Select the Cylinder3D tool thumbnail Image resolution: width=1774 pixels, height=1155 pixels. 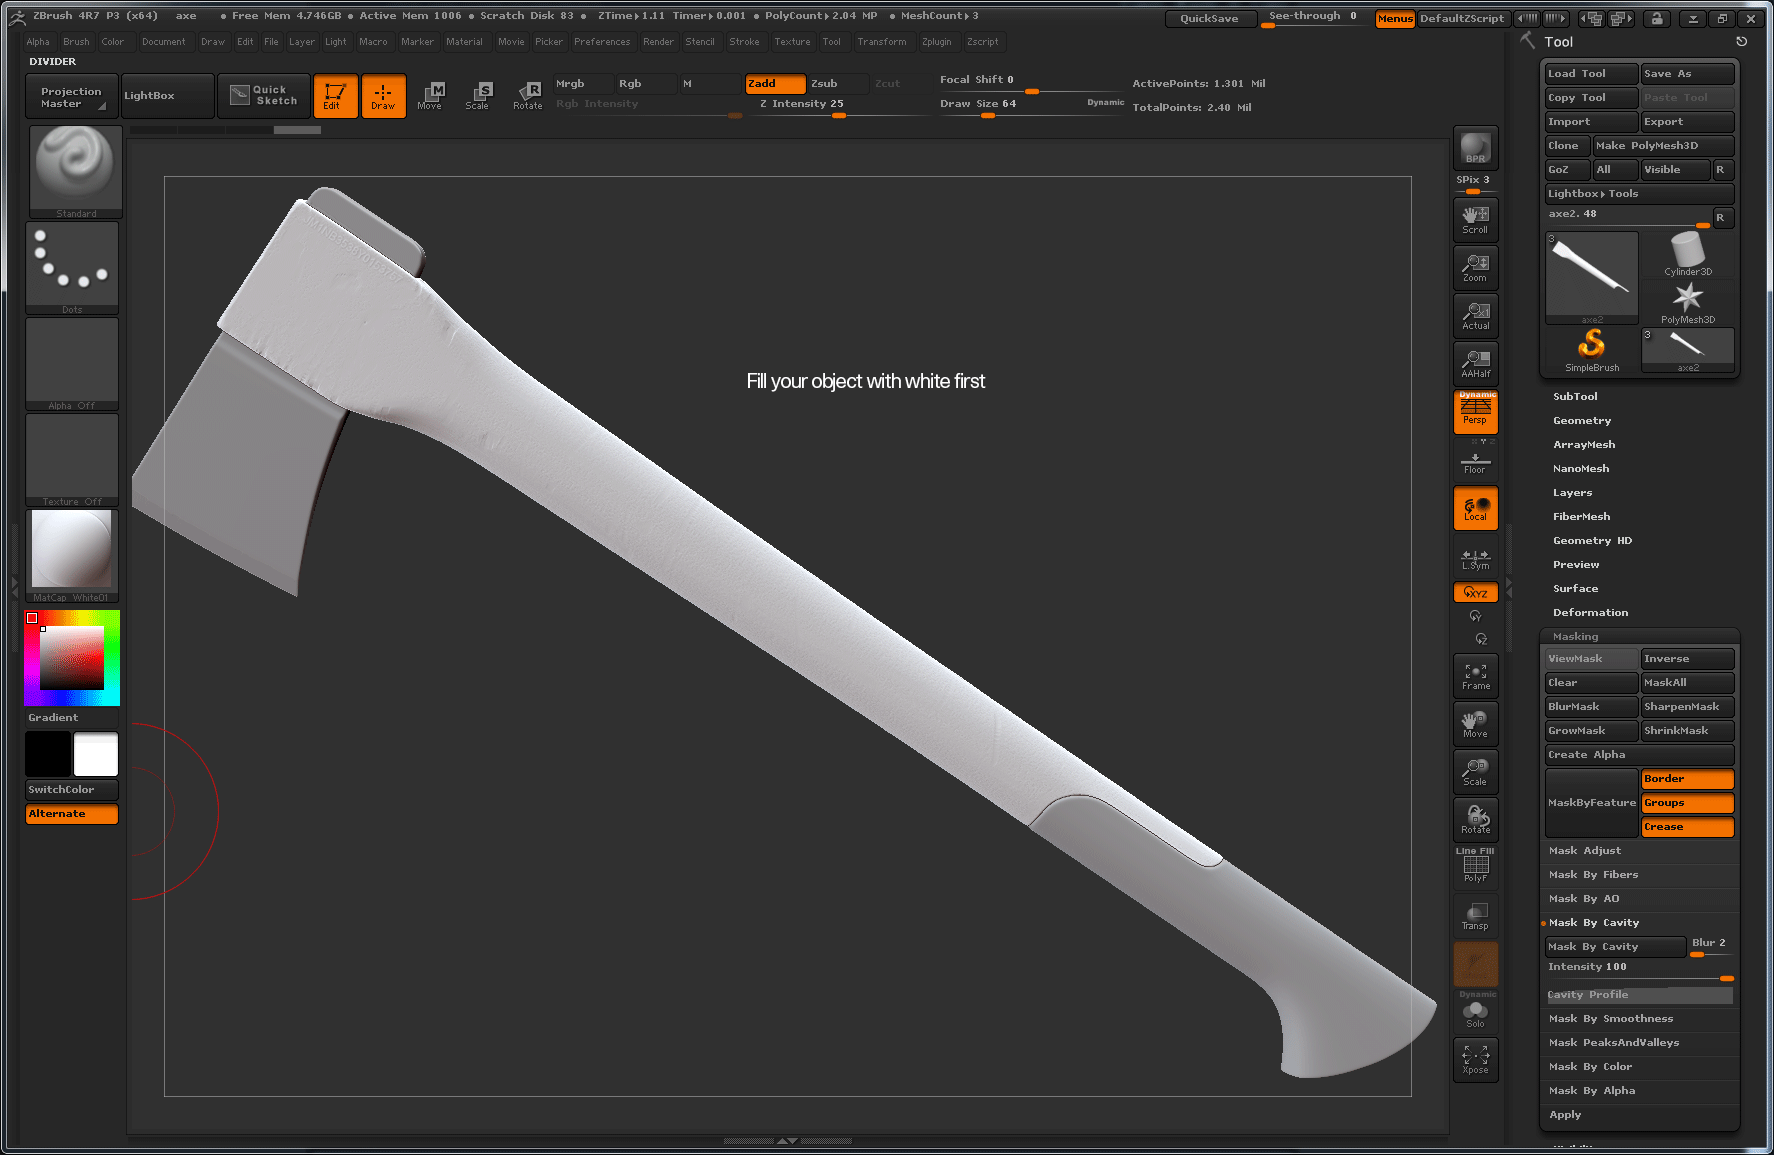click(x=1687, y=254)
